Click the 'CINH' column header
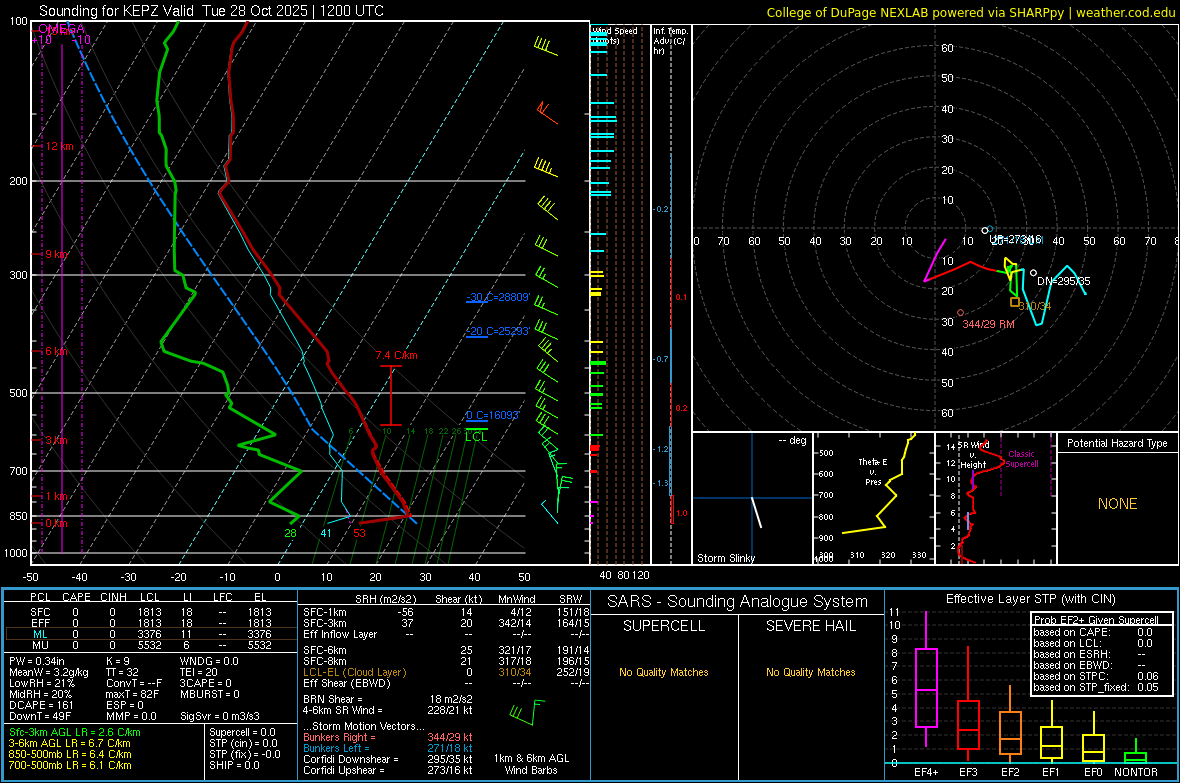Image resolution: width=1180 pixels, height=783 pixels. [114, 597]
